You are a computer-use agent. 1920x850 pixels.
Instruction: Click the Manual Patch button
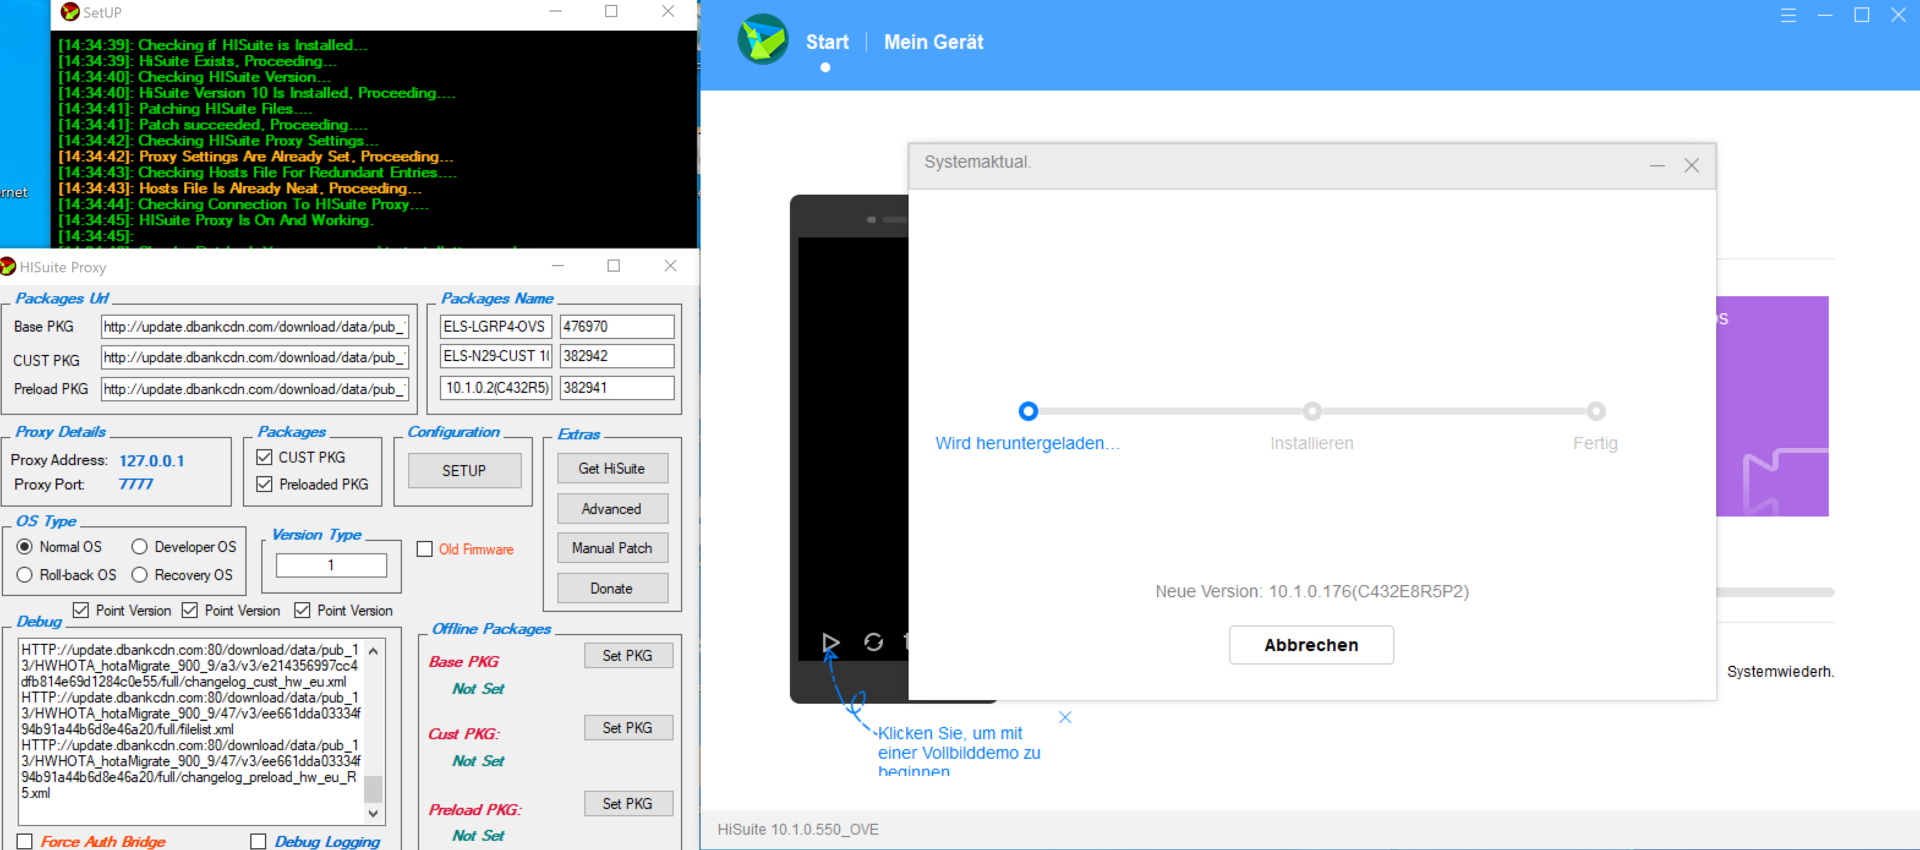click(612, 548)
